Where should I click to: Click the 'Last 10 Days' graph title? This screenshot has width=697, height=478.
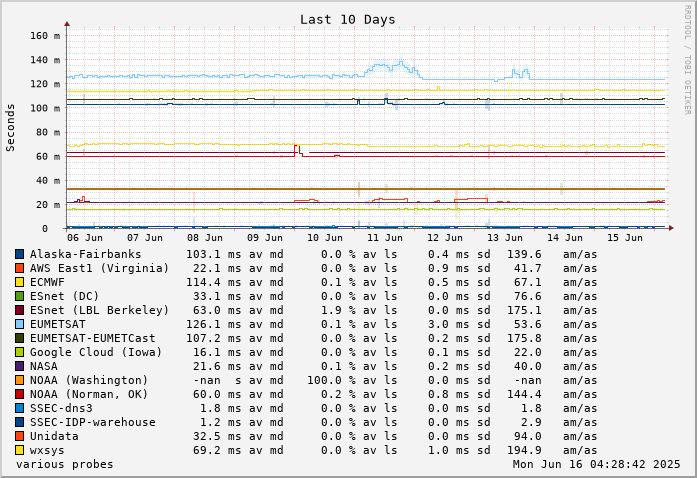tap(347, 20)
